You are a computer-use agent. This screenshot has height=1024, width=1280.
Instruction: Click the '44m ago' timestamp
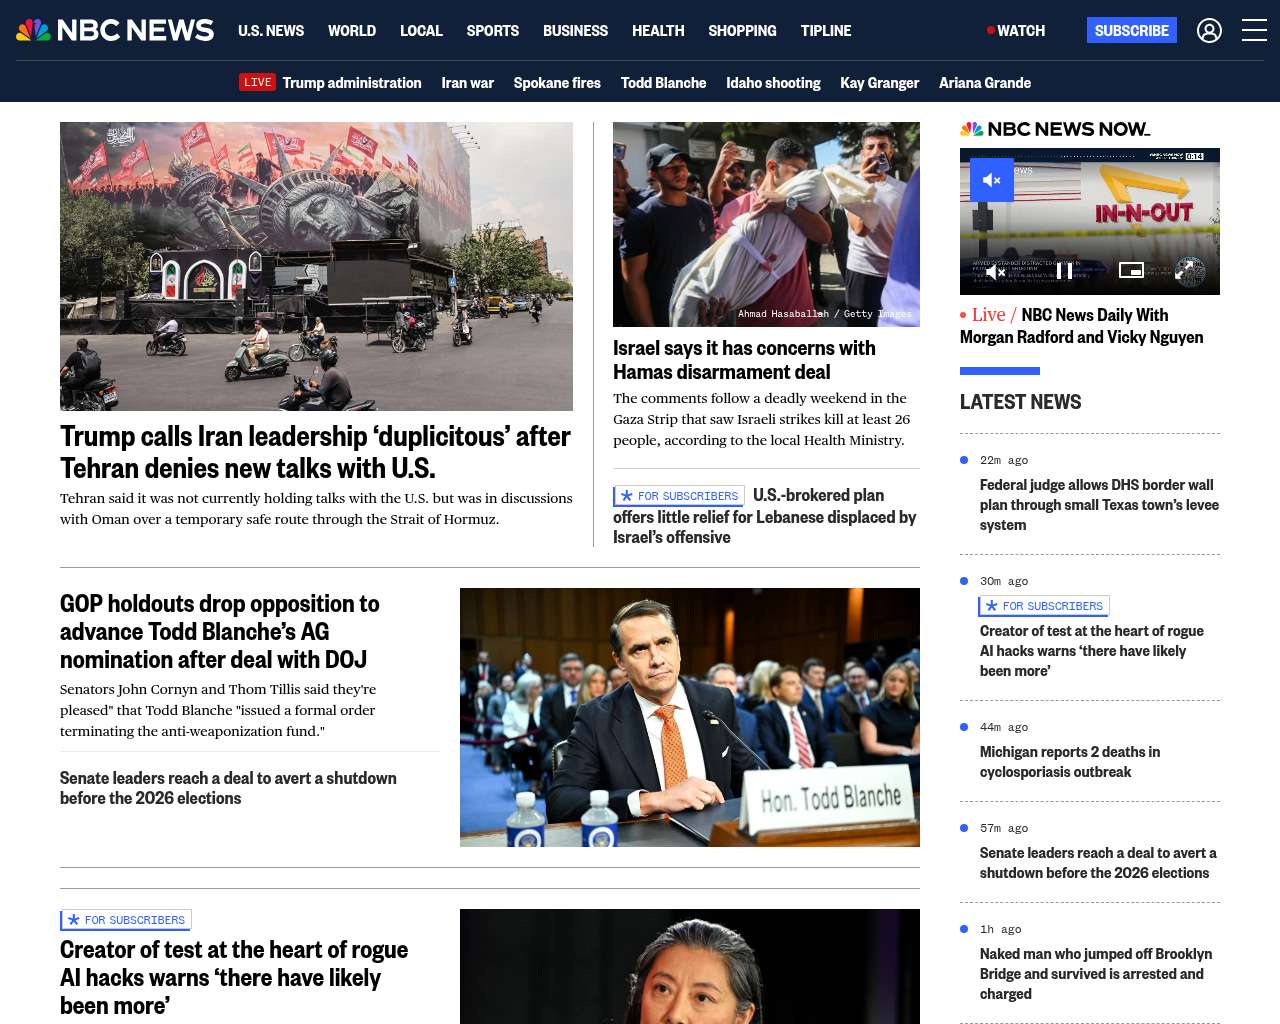[x=1004, y=727]
